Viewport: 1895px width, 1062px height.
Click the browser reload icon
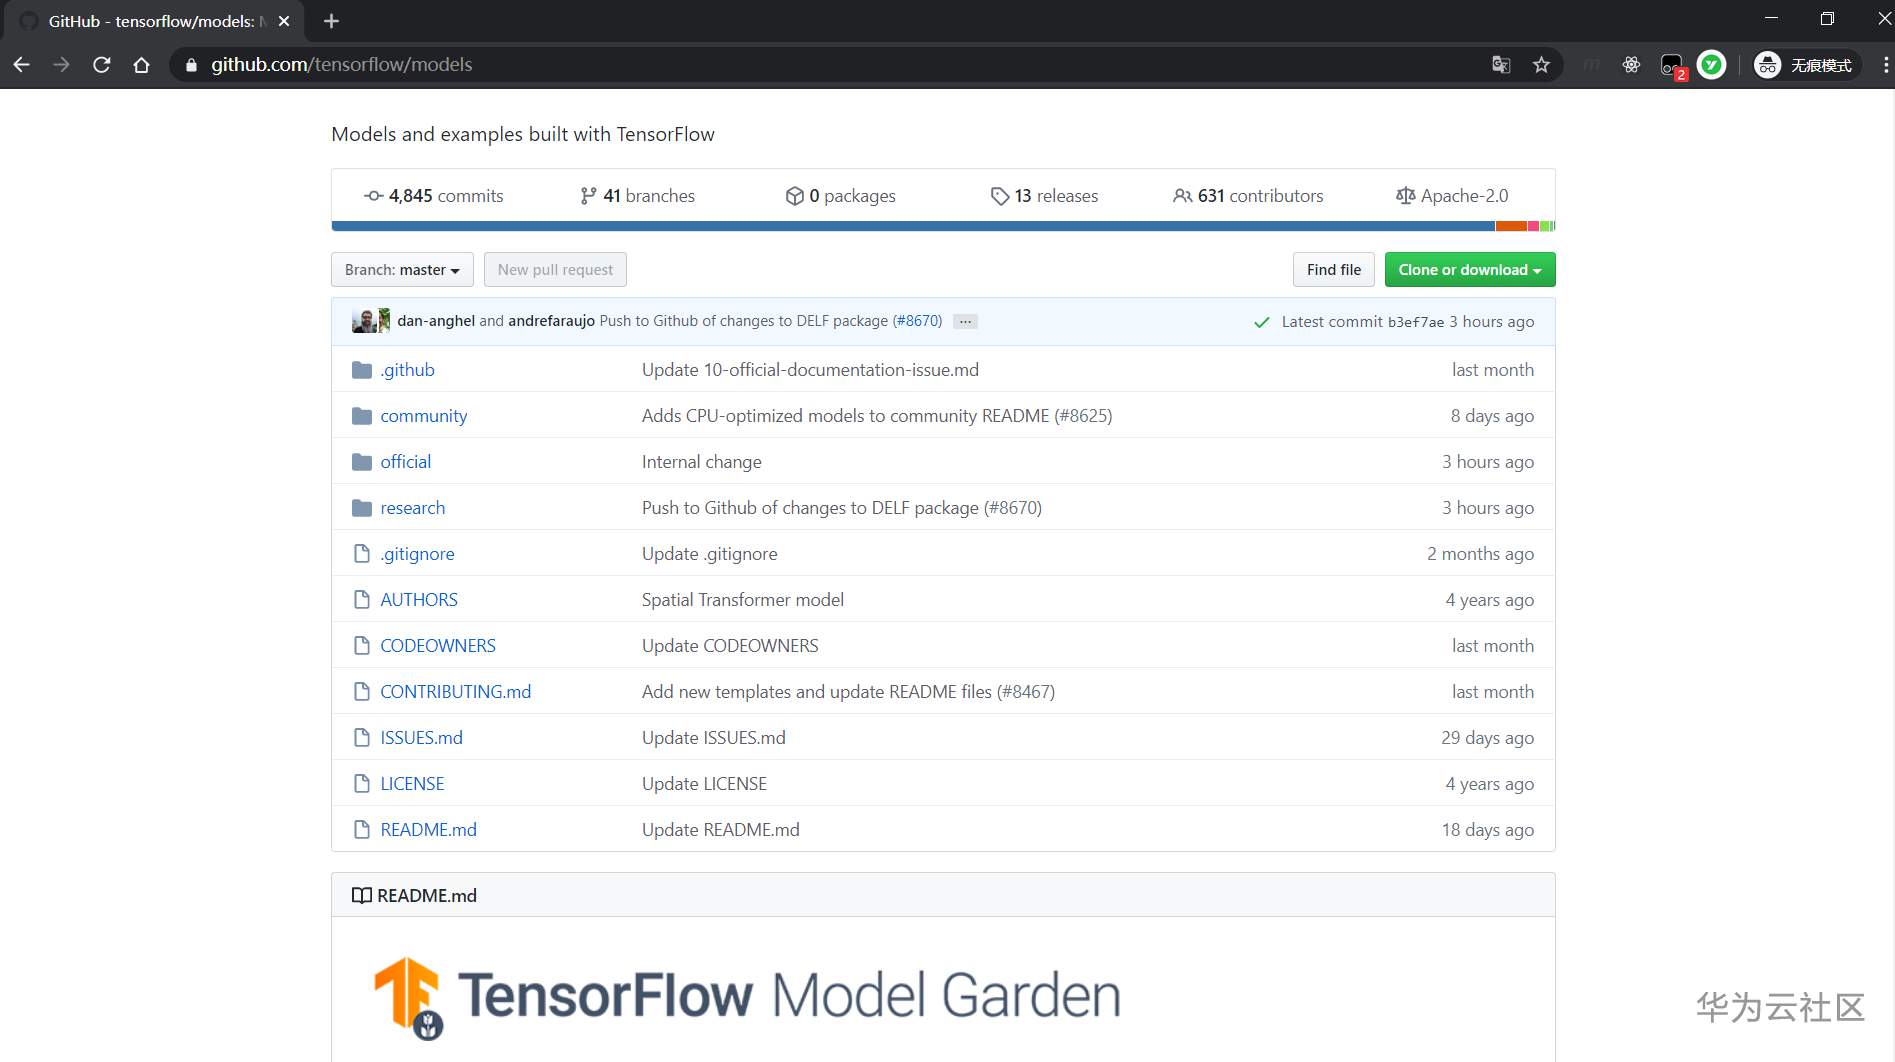[x=101, y=65]
